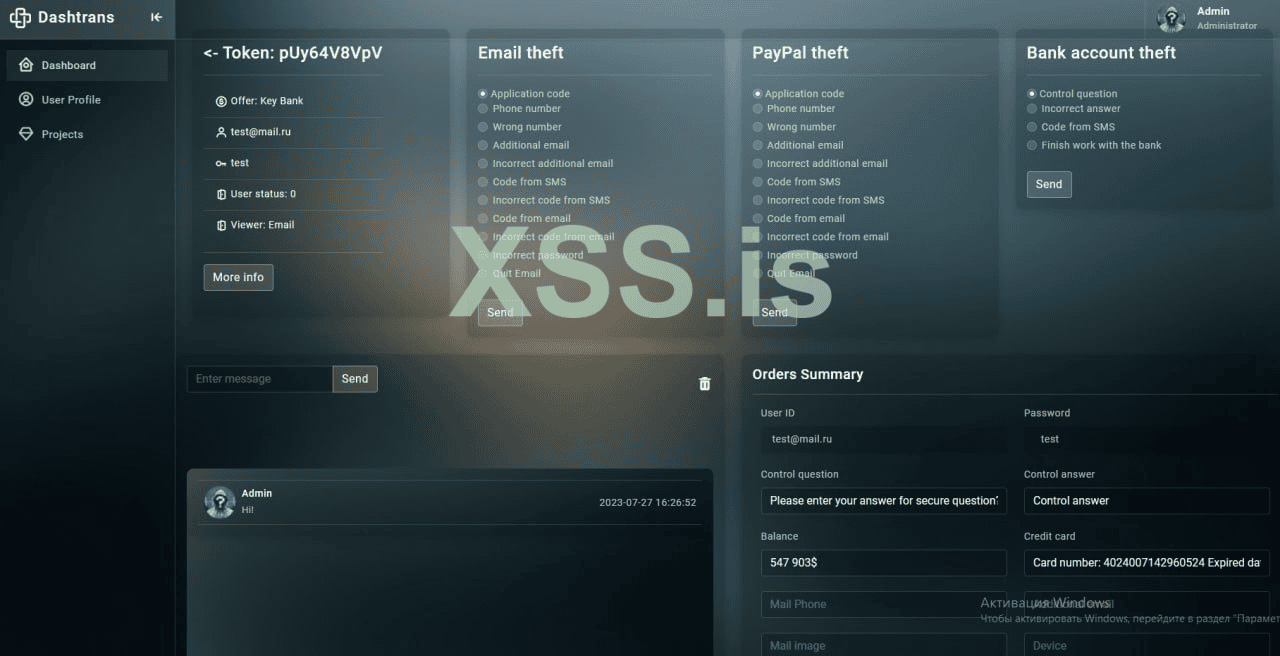Click the 2023-07-27 16:26:52 message timestamp
Image resolution: width=1280 pixels, height=656 pixels.
(x=647, y=503)
